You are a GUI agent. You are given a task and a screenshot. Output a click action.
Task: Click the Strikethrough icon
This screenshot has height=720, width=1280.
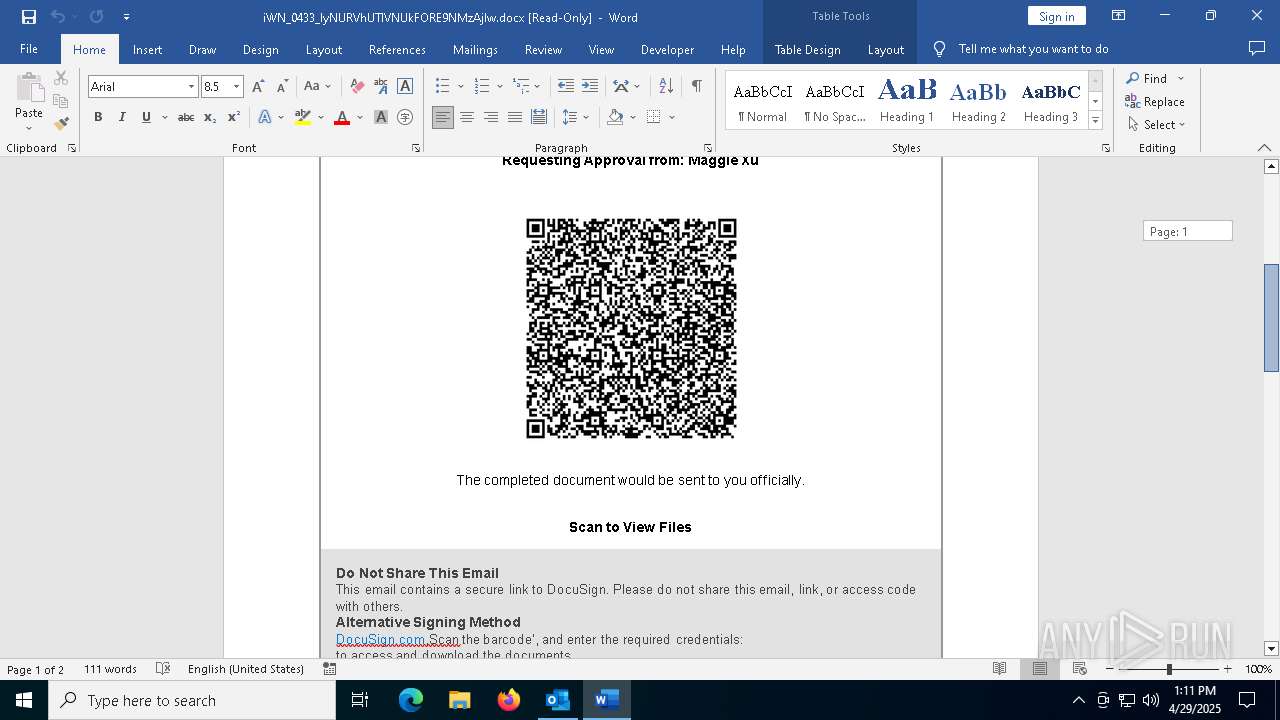coord(186,117)
